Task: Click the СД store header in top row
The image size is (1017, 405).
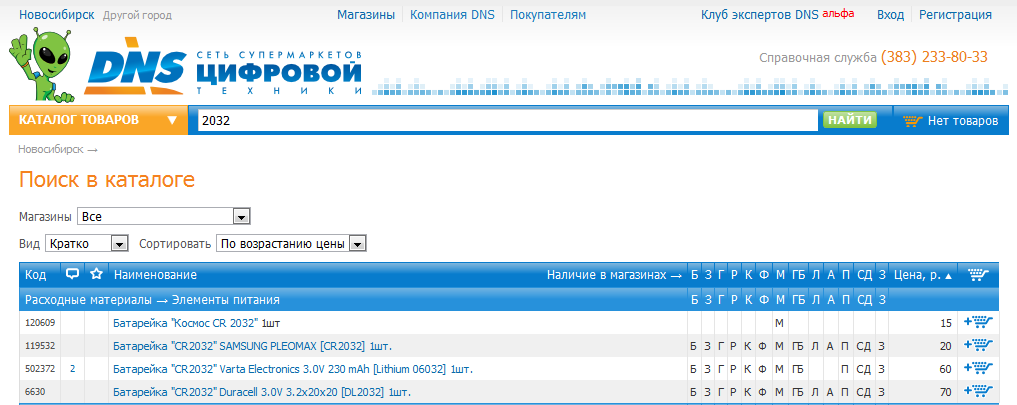Action: click(x=865, y=275)
